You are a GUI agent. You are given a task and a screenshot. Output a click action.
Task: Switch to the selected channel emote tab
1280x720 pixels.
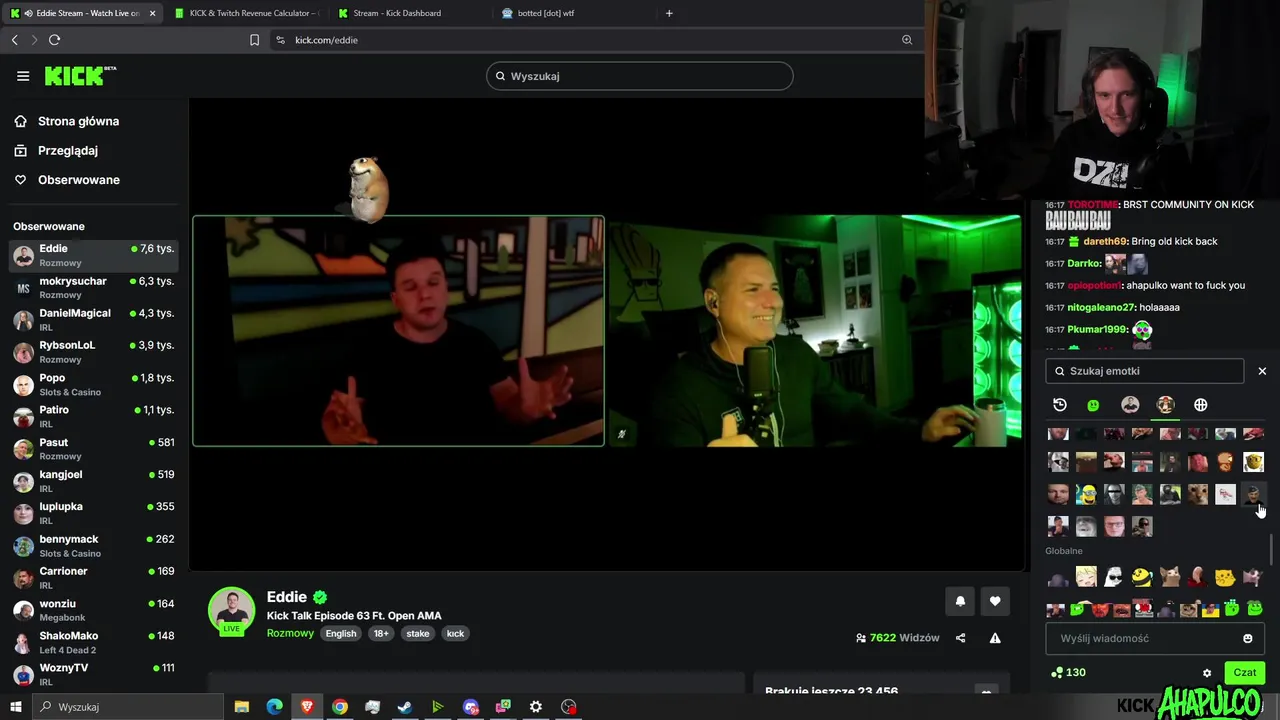click(x=1165, y=405)
